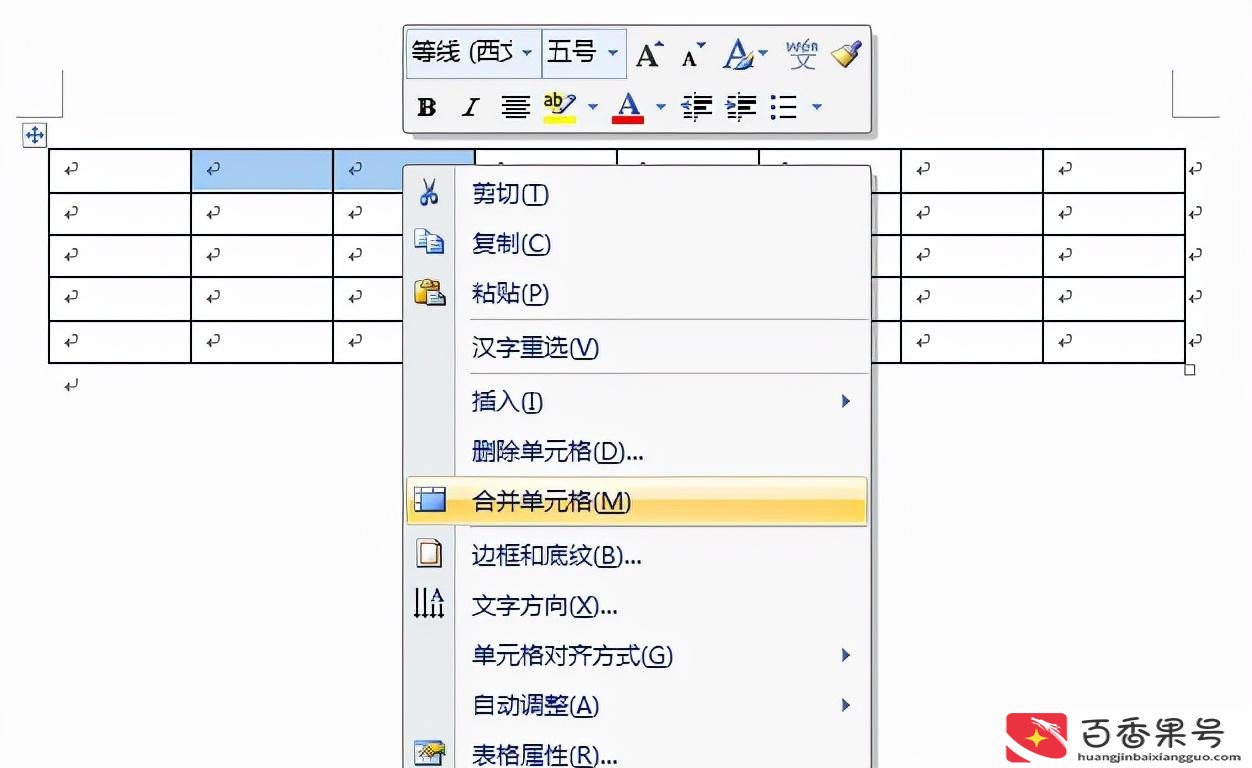The height and width of the screenshot is (768, 1252).
Task: Grow font size with large A icon
Action: click(x=650, y=54)
